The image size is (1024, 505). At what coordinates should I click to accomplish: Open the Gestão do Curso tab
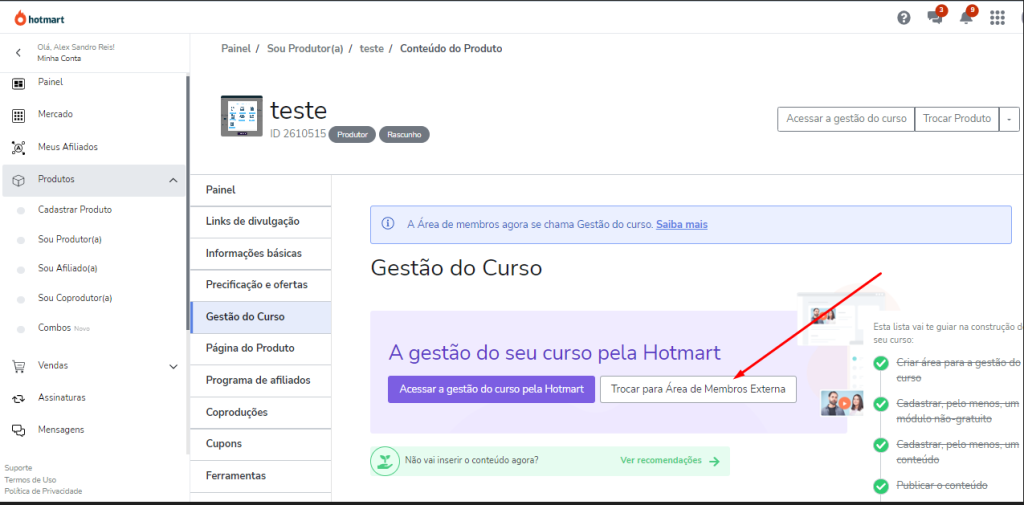261,317
